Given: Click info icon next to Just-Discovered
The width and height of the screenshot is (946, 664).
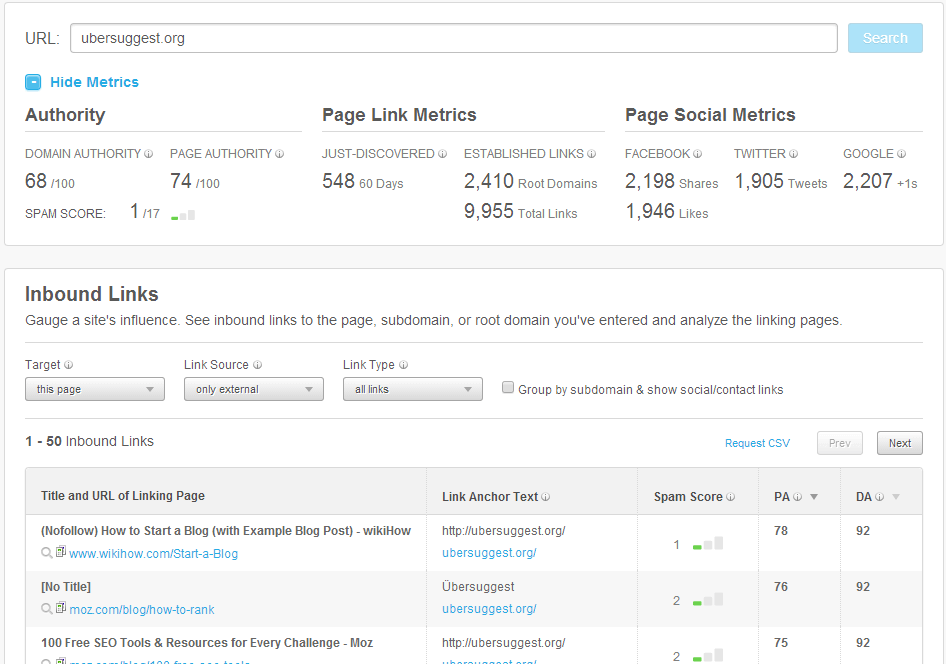Looking at the screenshot, I should (x=443, y=154).
